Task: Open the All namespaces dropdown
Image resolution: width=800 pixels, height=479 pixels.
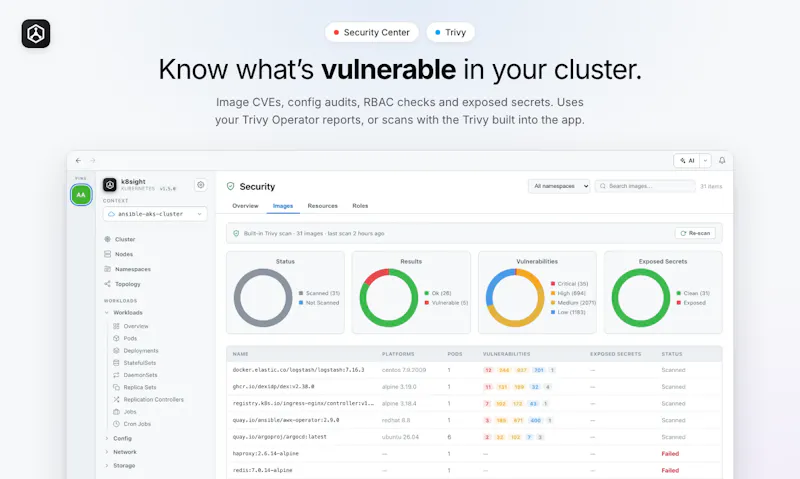Action: [559, 186]
